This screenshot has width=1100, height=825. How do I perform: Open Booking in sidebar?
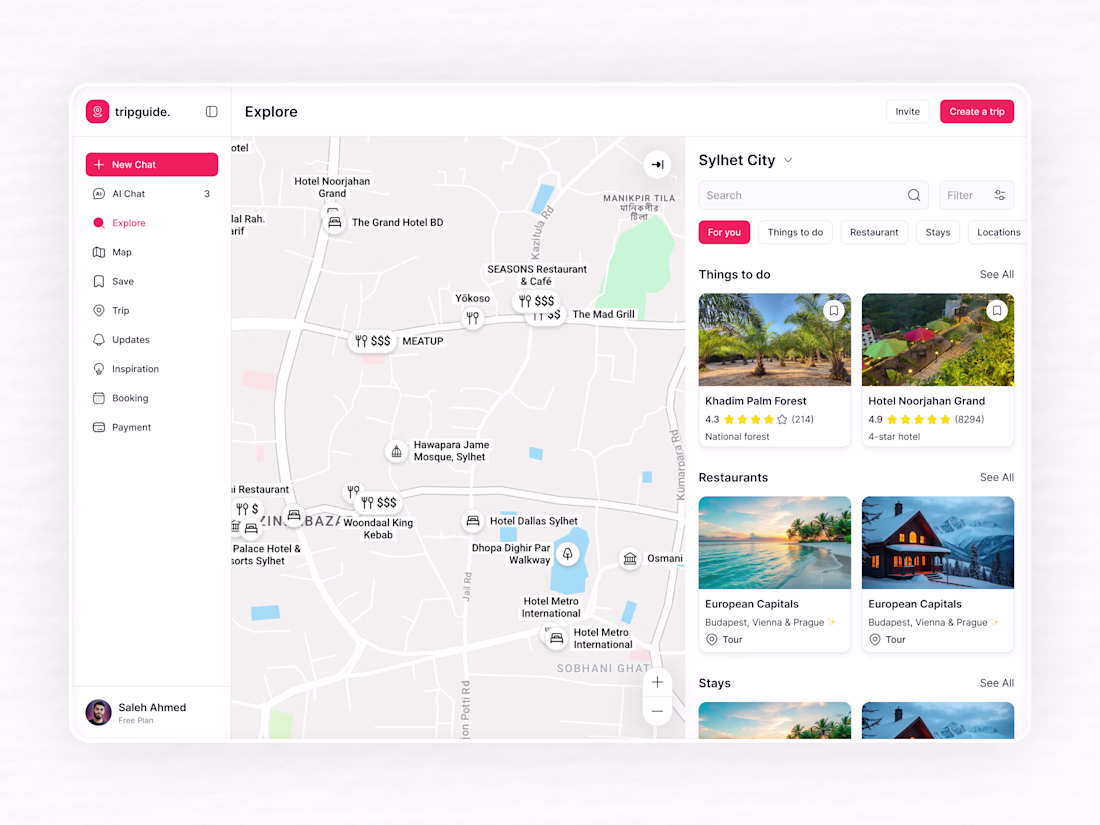point(152,398)
